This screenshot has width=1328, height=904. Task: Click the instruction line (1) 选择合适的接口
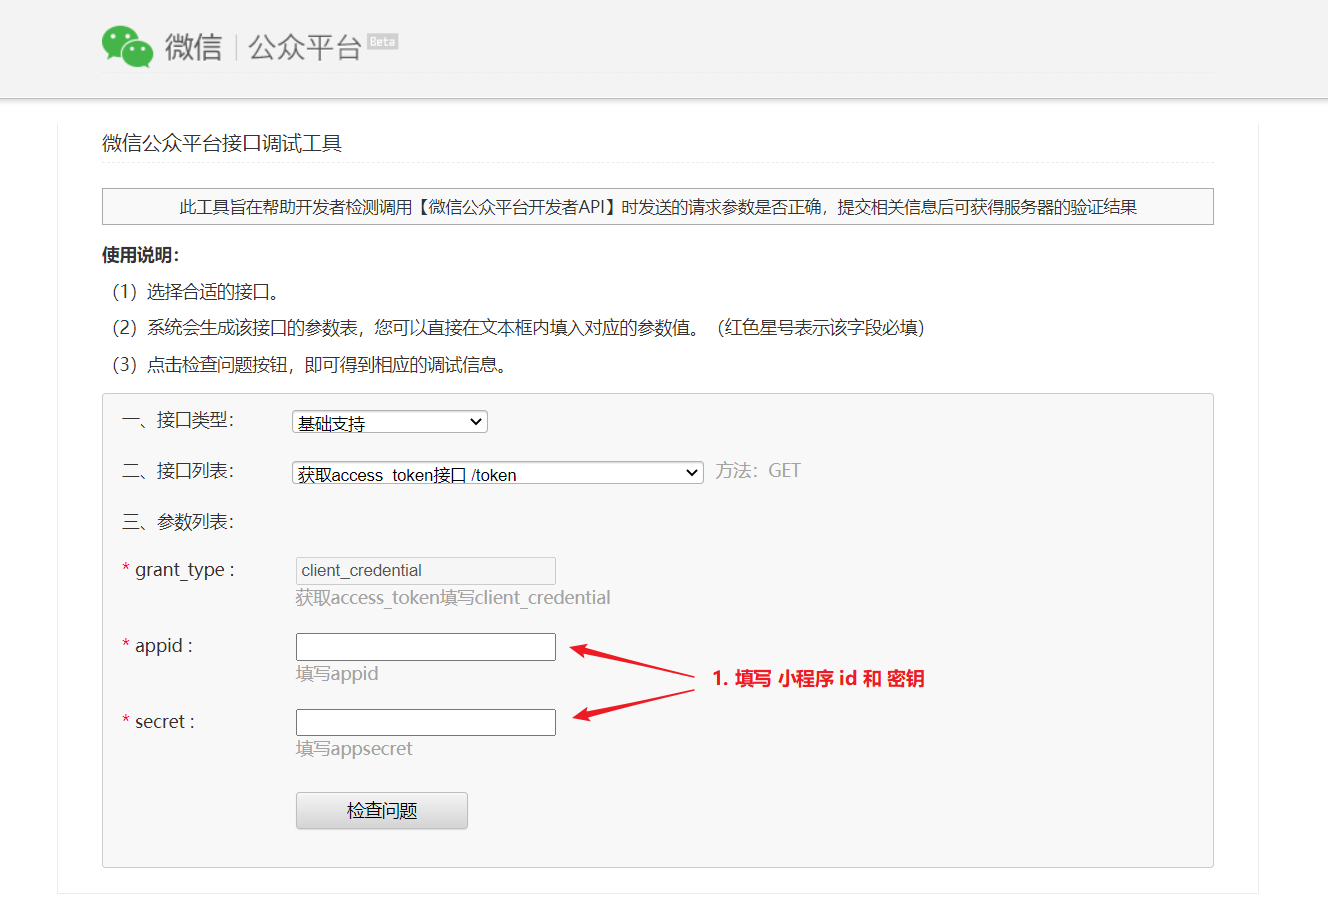(196, 292)
